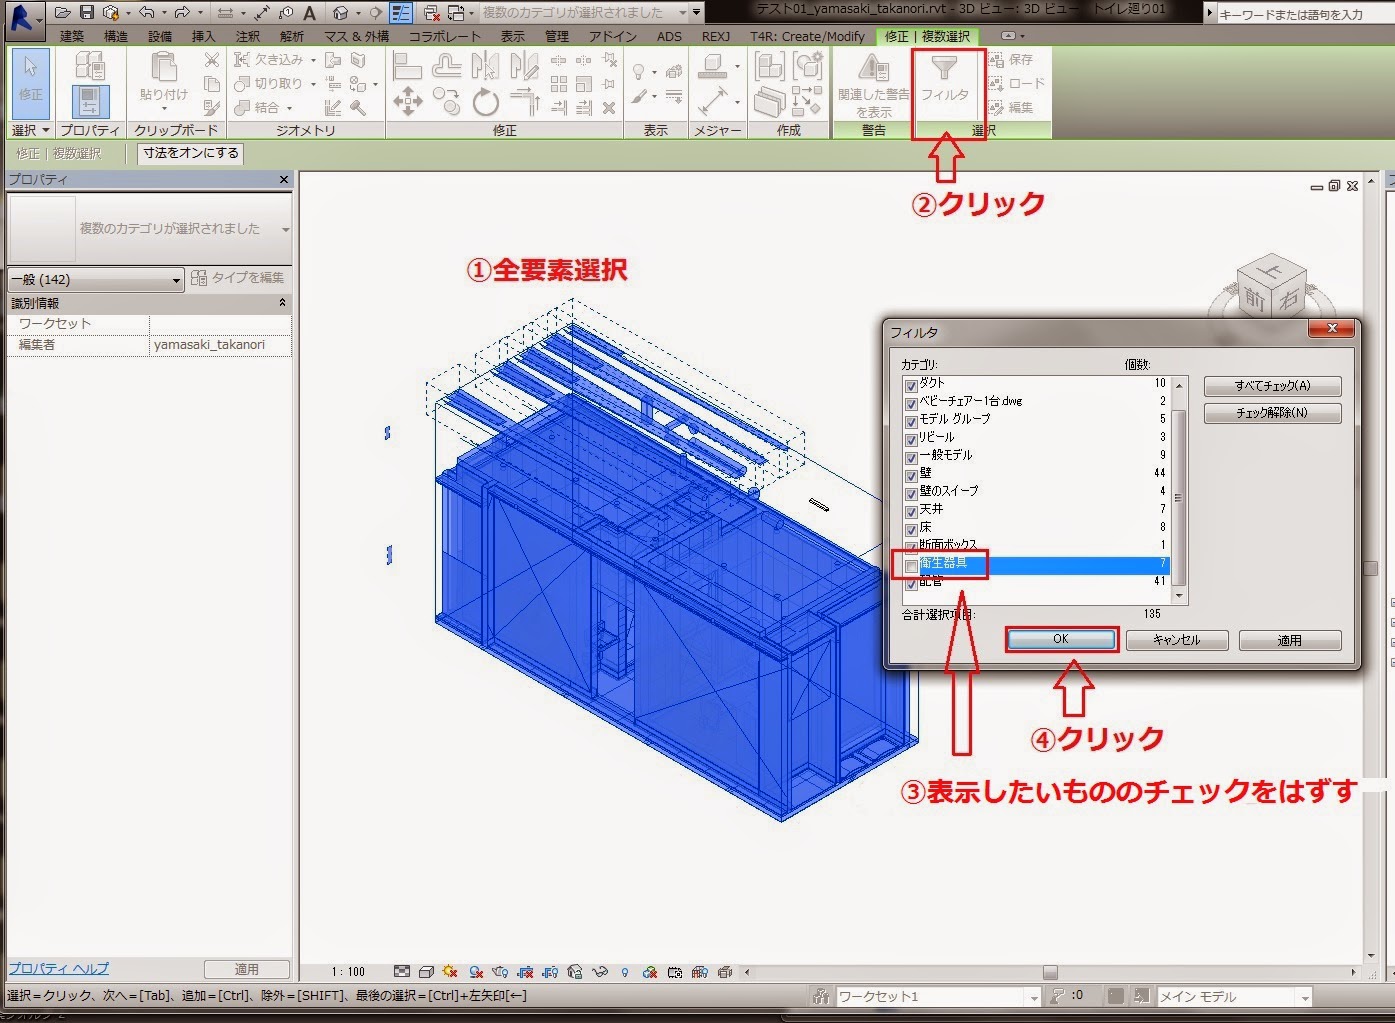Uncheck the ベビーチェアー1台.dwg checkbox

[911, 403]
